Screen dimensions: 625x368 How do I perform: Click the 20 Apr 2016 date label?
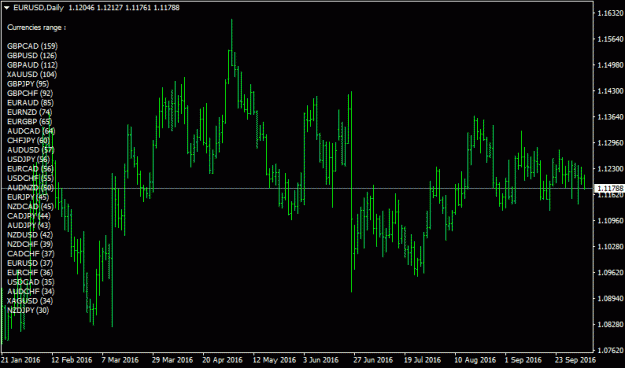(x=222, y=360)
